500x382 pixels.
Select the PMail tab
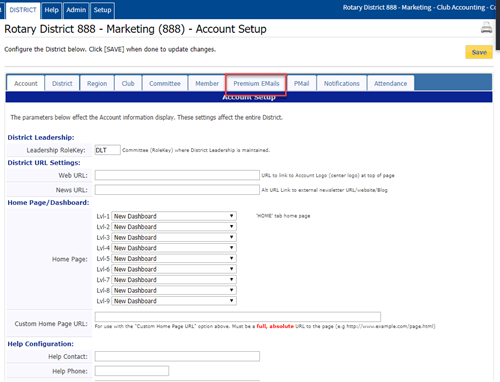(x=301, y=83)
